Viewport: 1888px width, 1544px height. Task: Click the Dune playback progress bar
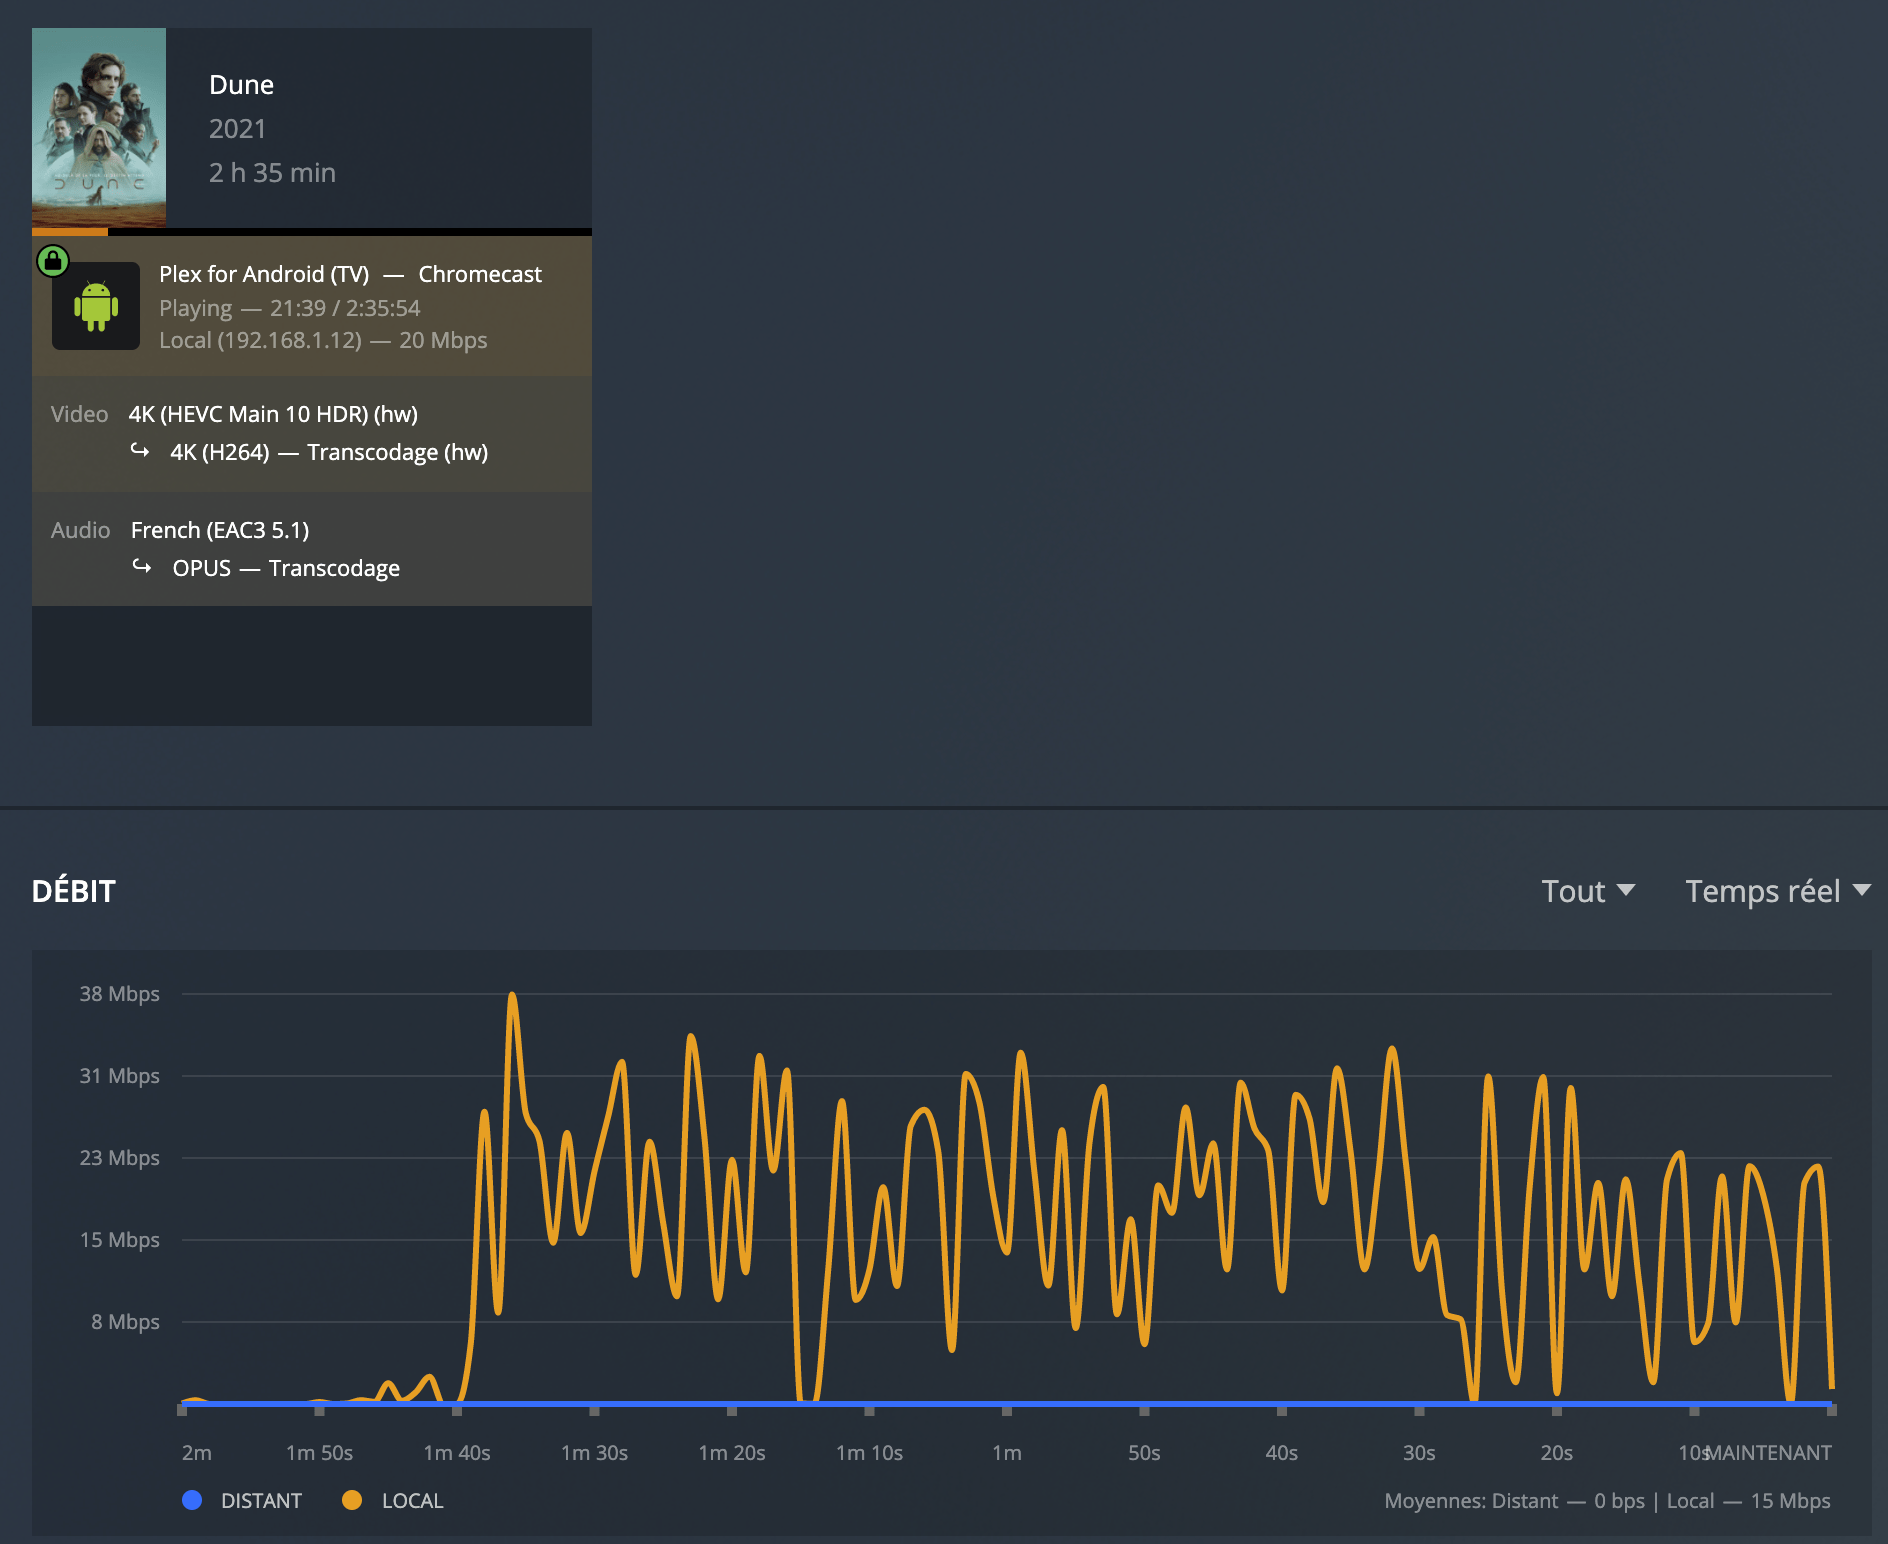(x=311, y=232)
